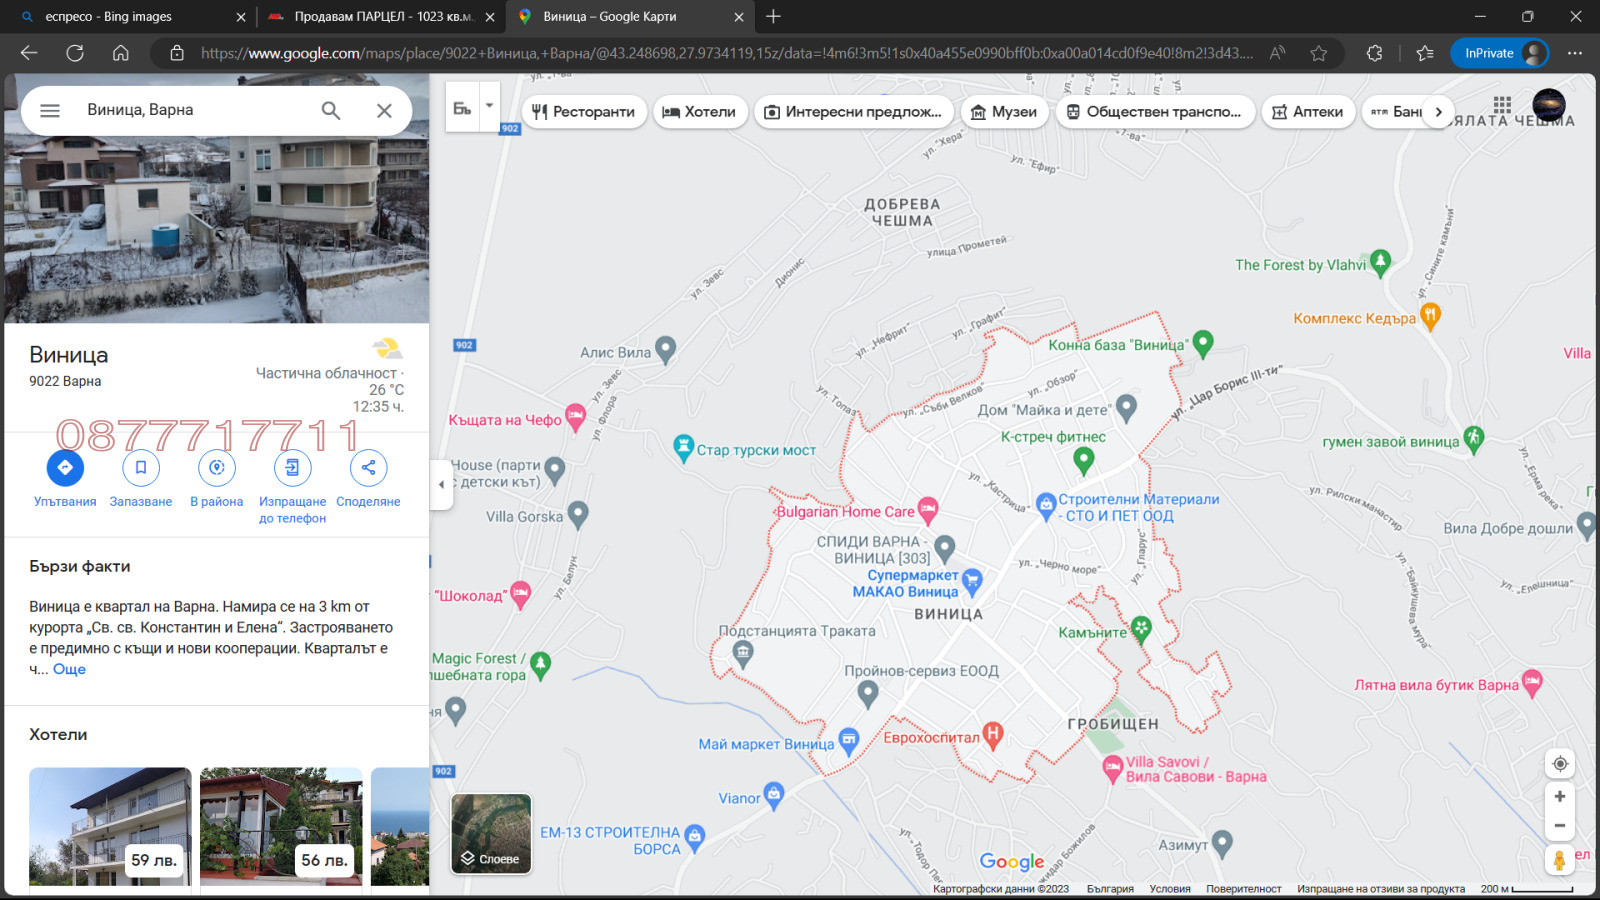The image size is (1600, 900).
Task: Open browser extensions icon
Action: pos(1374,53)
